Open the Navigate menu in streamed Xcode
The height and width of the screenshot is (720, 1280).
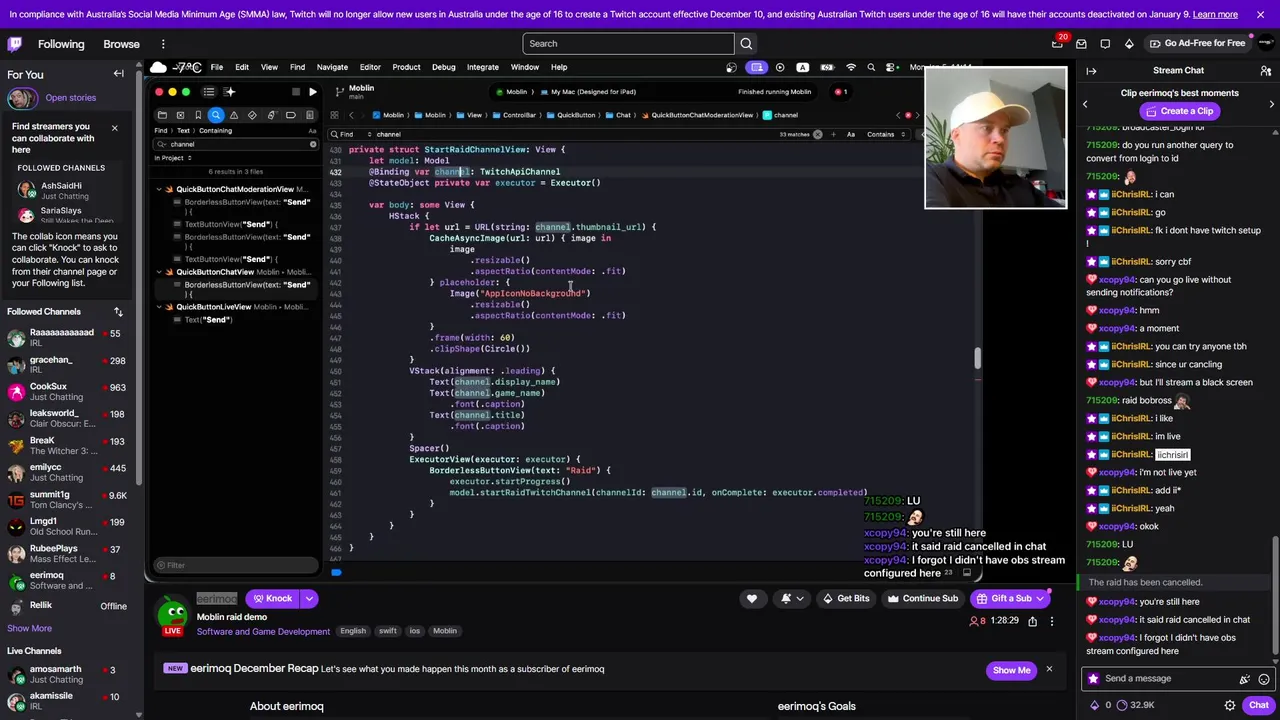click(x=332, y=68)
